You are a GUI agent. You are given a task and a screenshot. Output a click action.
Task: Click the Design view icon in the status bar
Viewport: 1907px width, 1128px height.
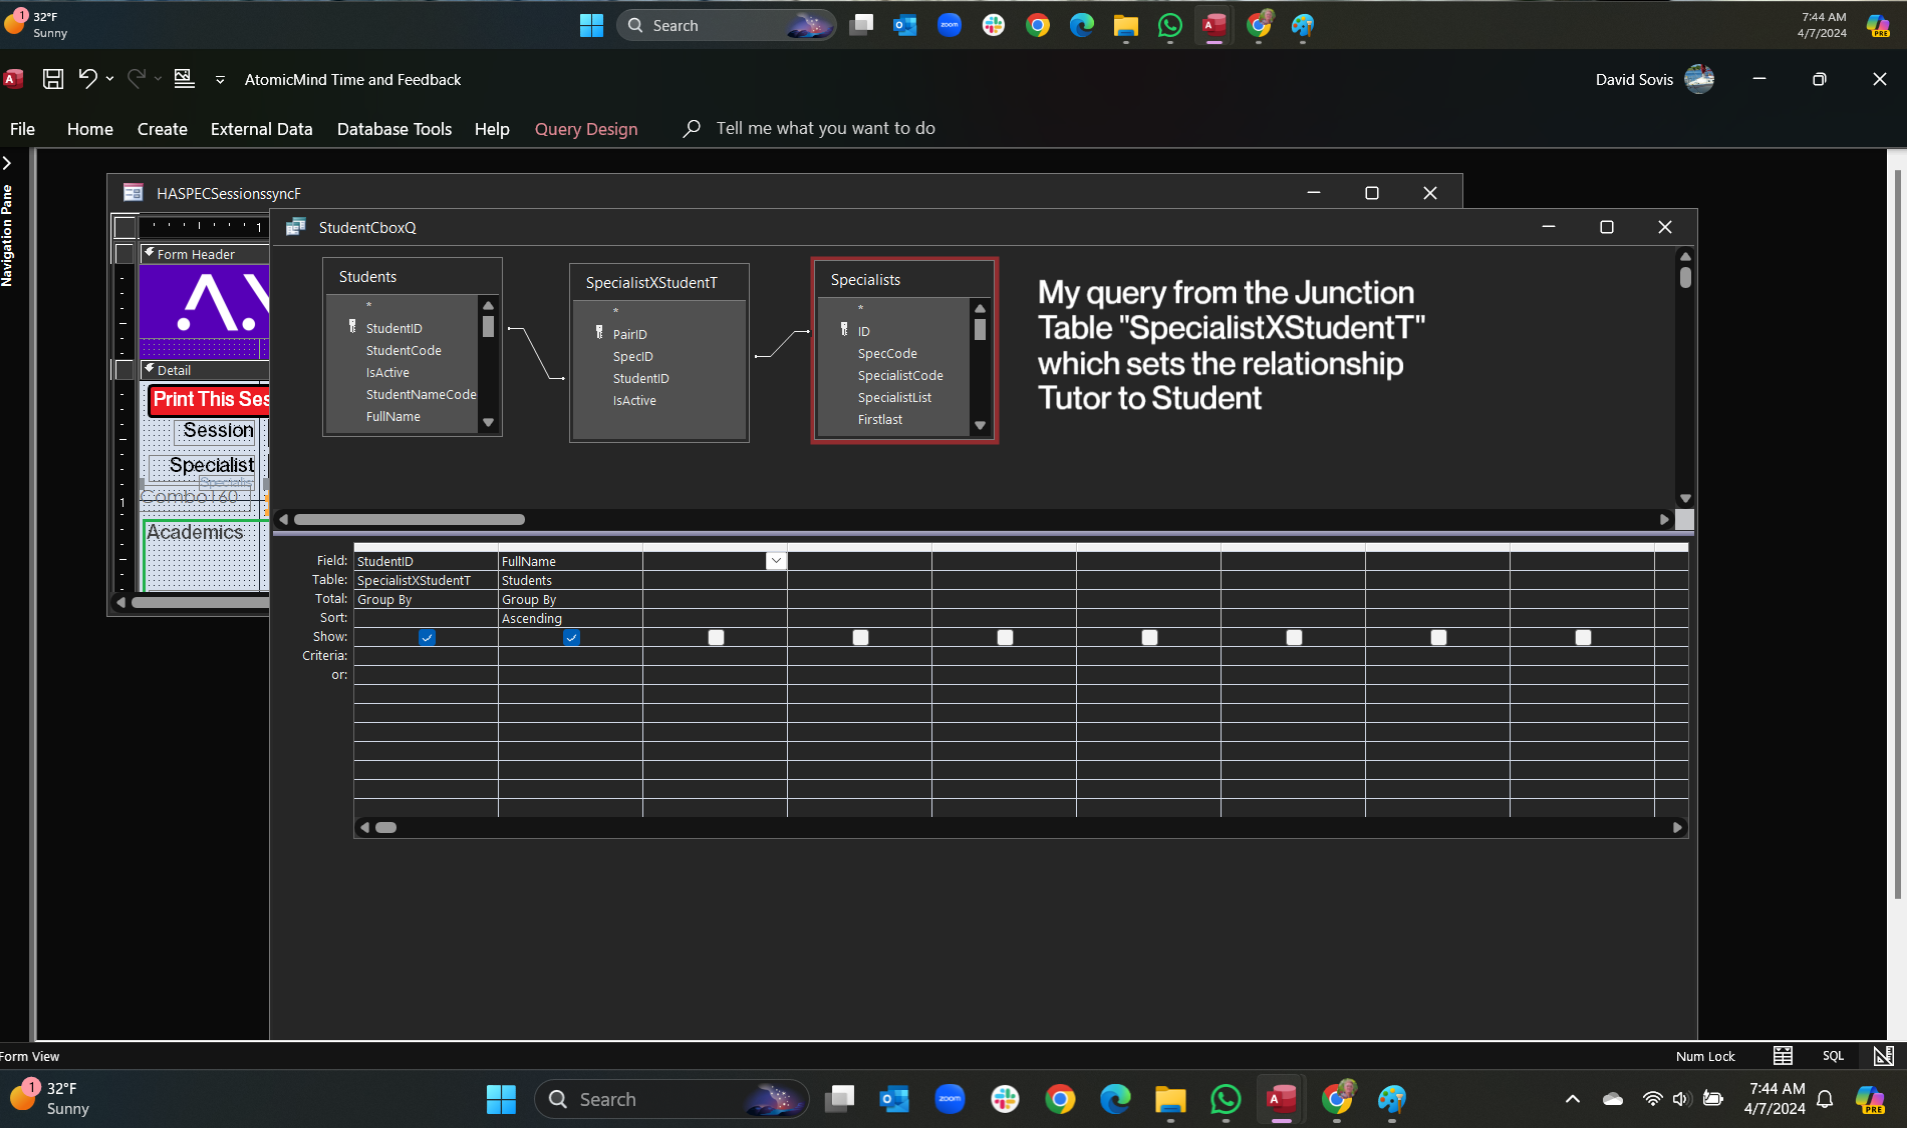(x=1883, y=1056)
